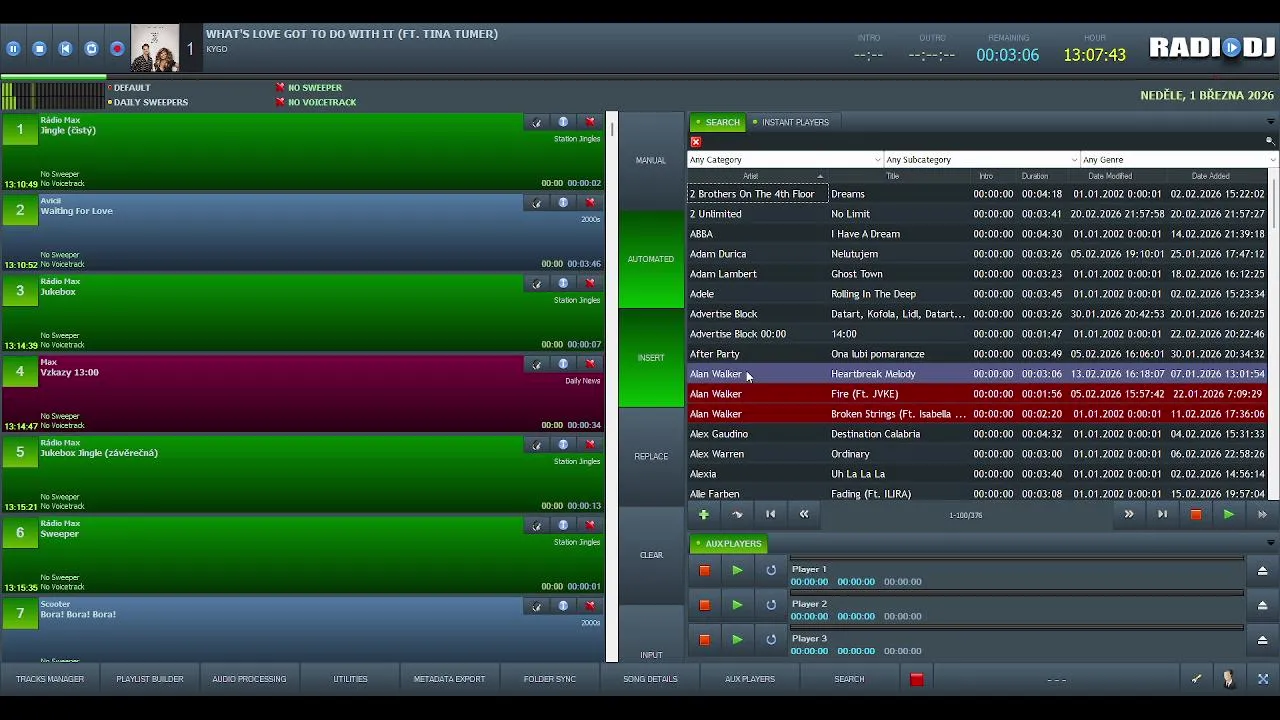
Task: Open FOLDER SYNC
Action: [x=550, y=679]
